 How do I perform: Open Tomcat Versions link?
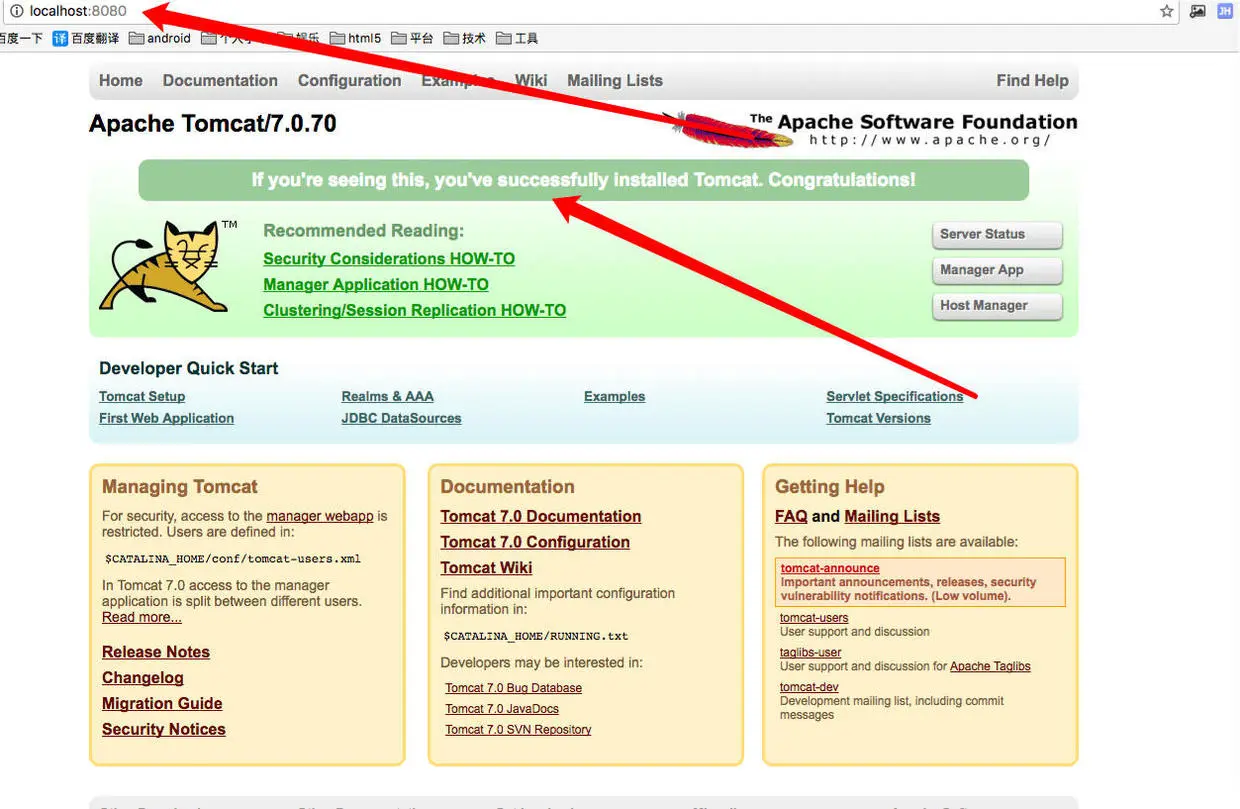[878, 419]
